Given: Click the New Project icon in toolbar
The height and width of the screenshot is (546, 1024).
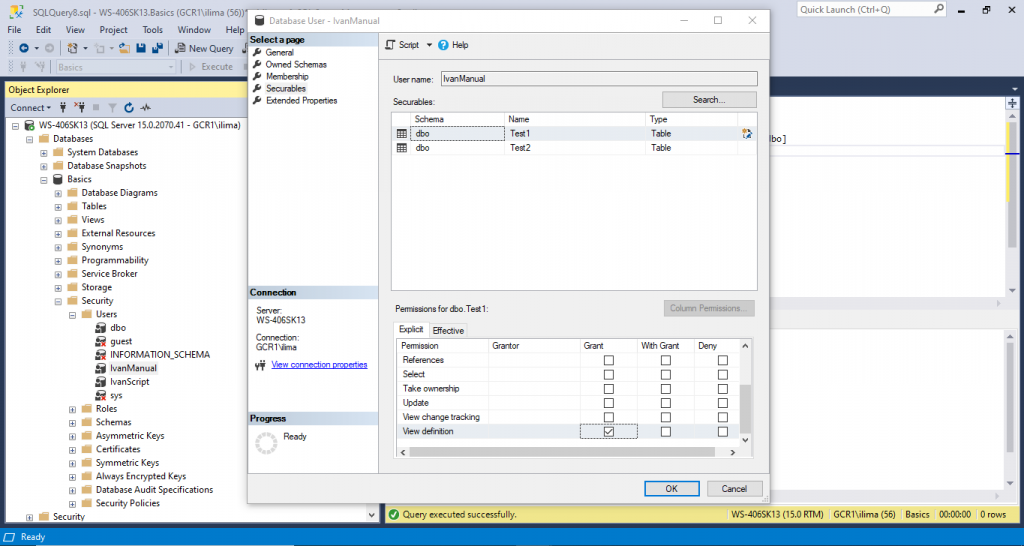Looking at the screenshot, I should click(72, 48).
